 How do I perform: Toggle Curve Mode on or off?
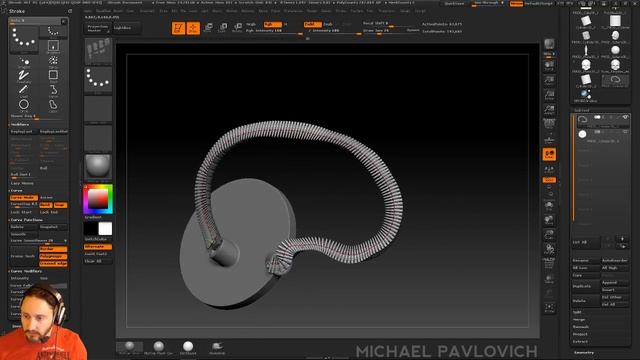click(24, 198)
